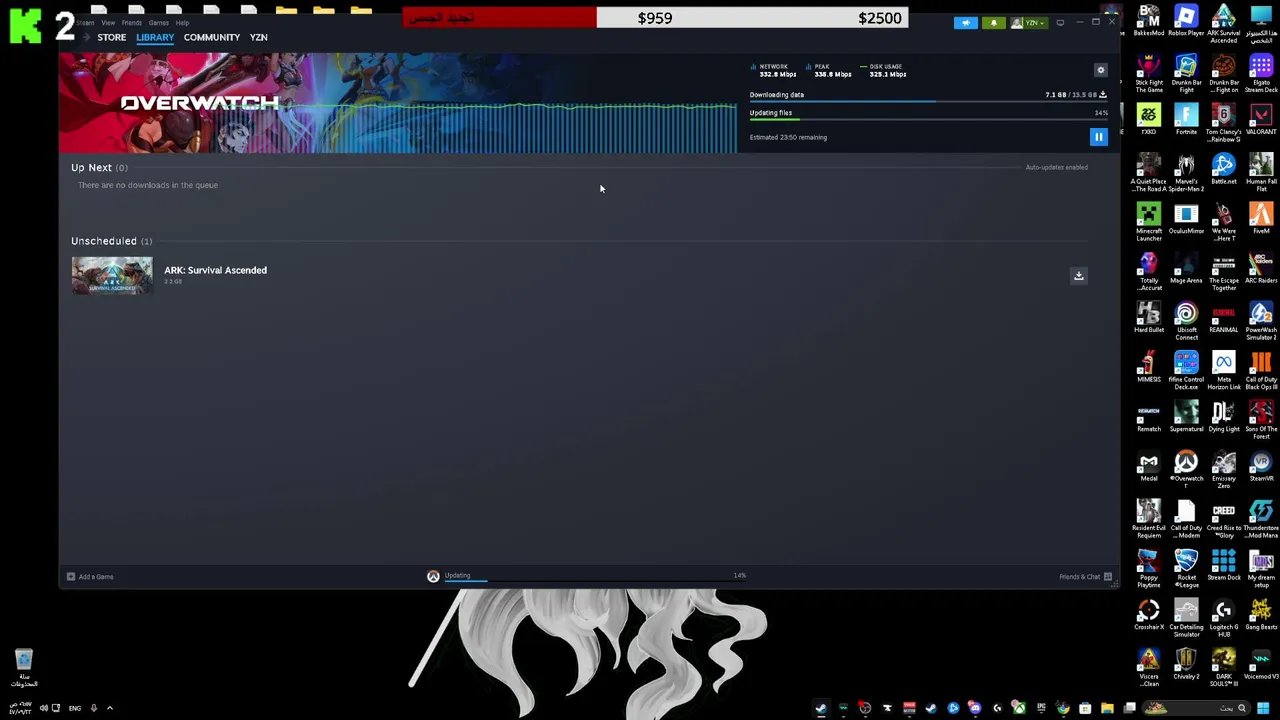Click the Steam announcements megaphone icon

coord(965,22)
